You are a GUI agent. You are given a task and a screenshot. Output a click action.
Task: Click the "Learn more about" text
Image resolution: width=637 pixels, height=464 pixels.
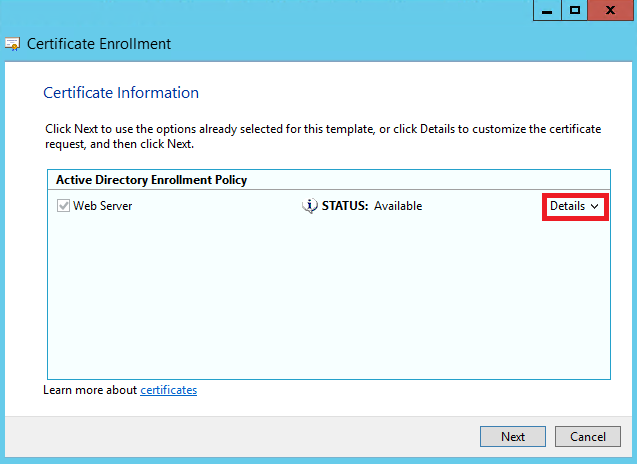[90, 390]
